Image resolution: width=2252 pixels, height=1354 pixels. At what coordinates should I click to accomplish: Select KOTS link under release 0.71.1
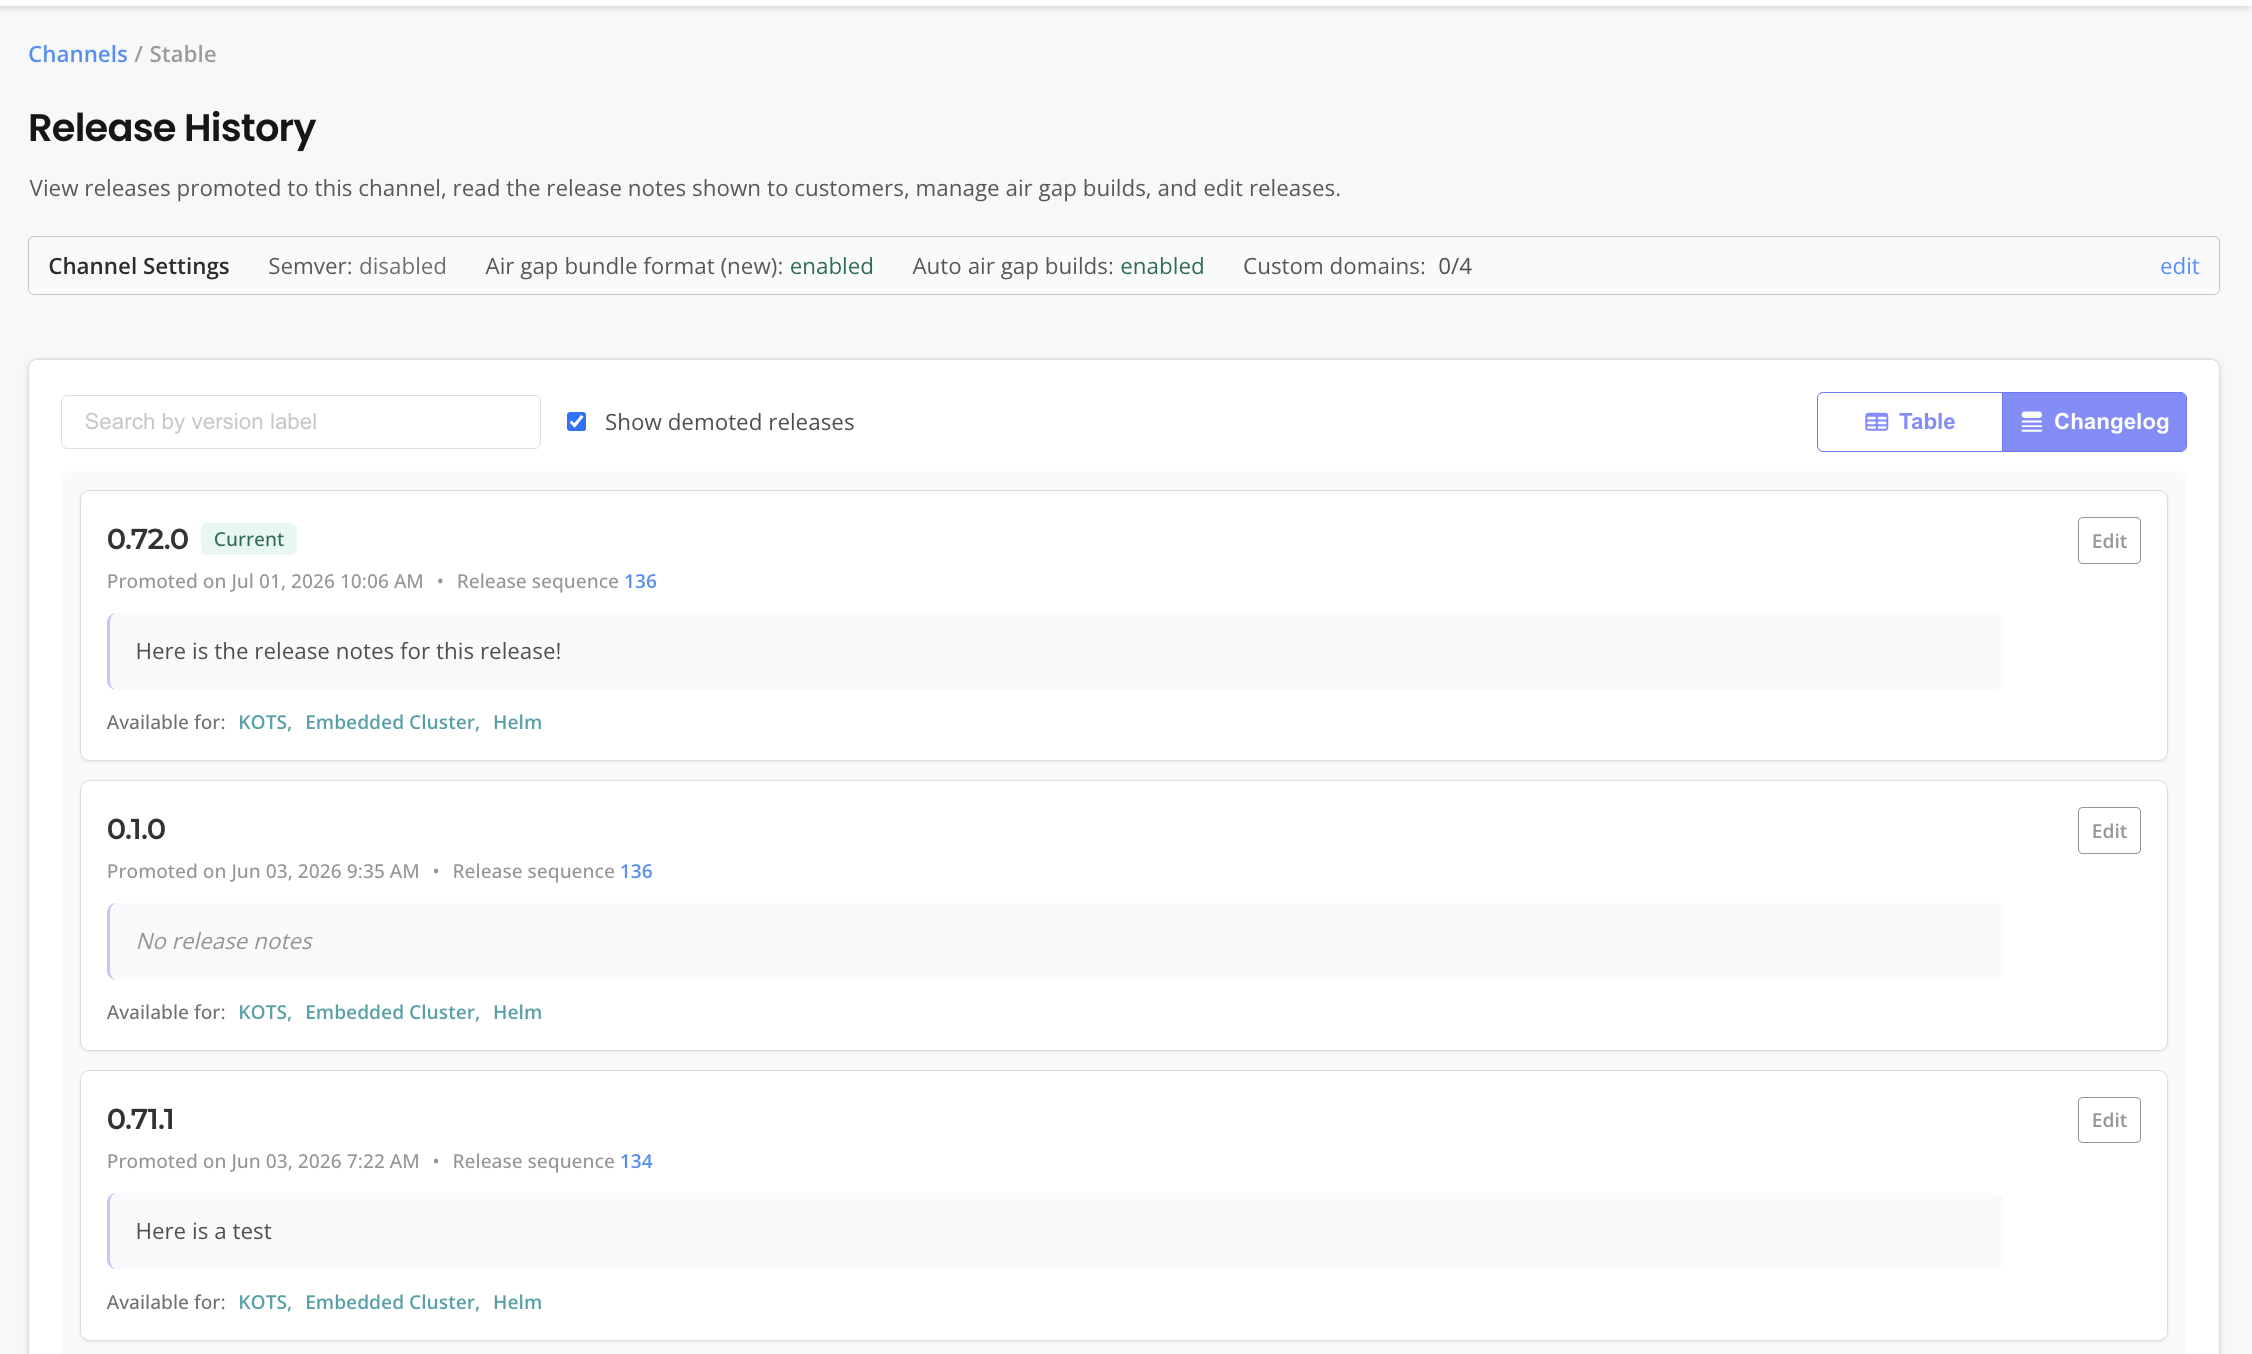pyautogui.click(x=263, y=1302)
